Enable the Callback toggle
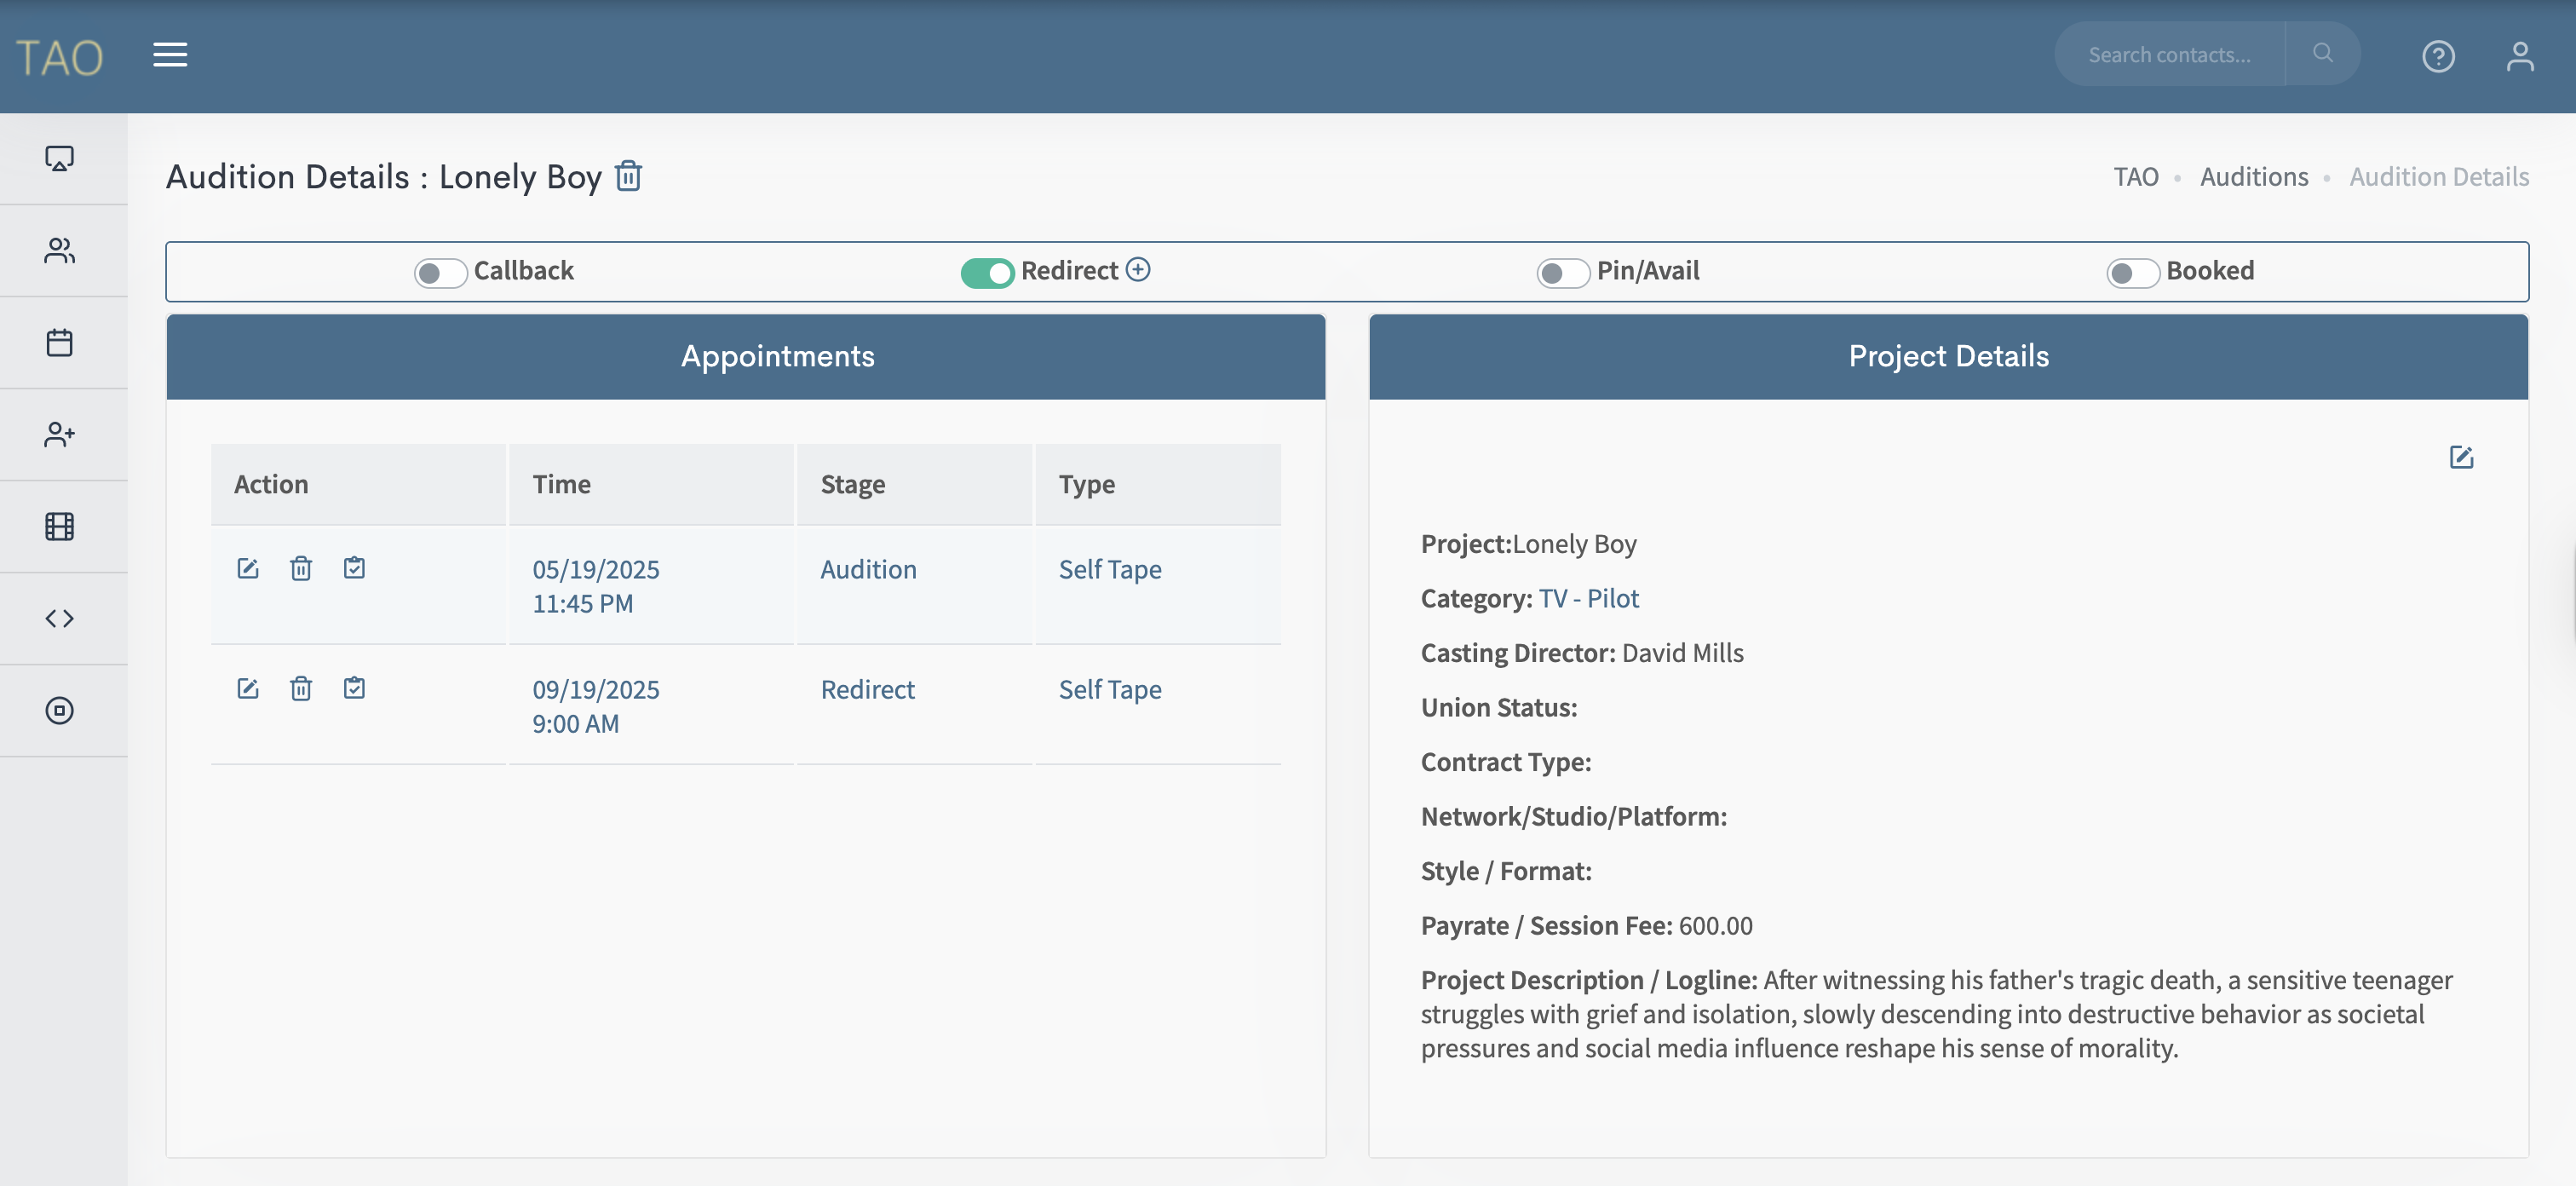Image resolution: width=2576 pixels, height=1186 pixels. pos(440,273)
